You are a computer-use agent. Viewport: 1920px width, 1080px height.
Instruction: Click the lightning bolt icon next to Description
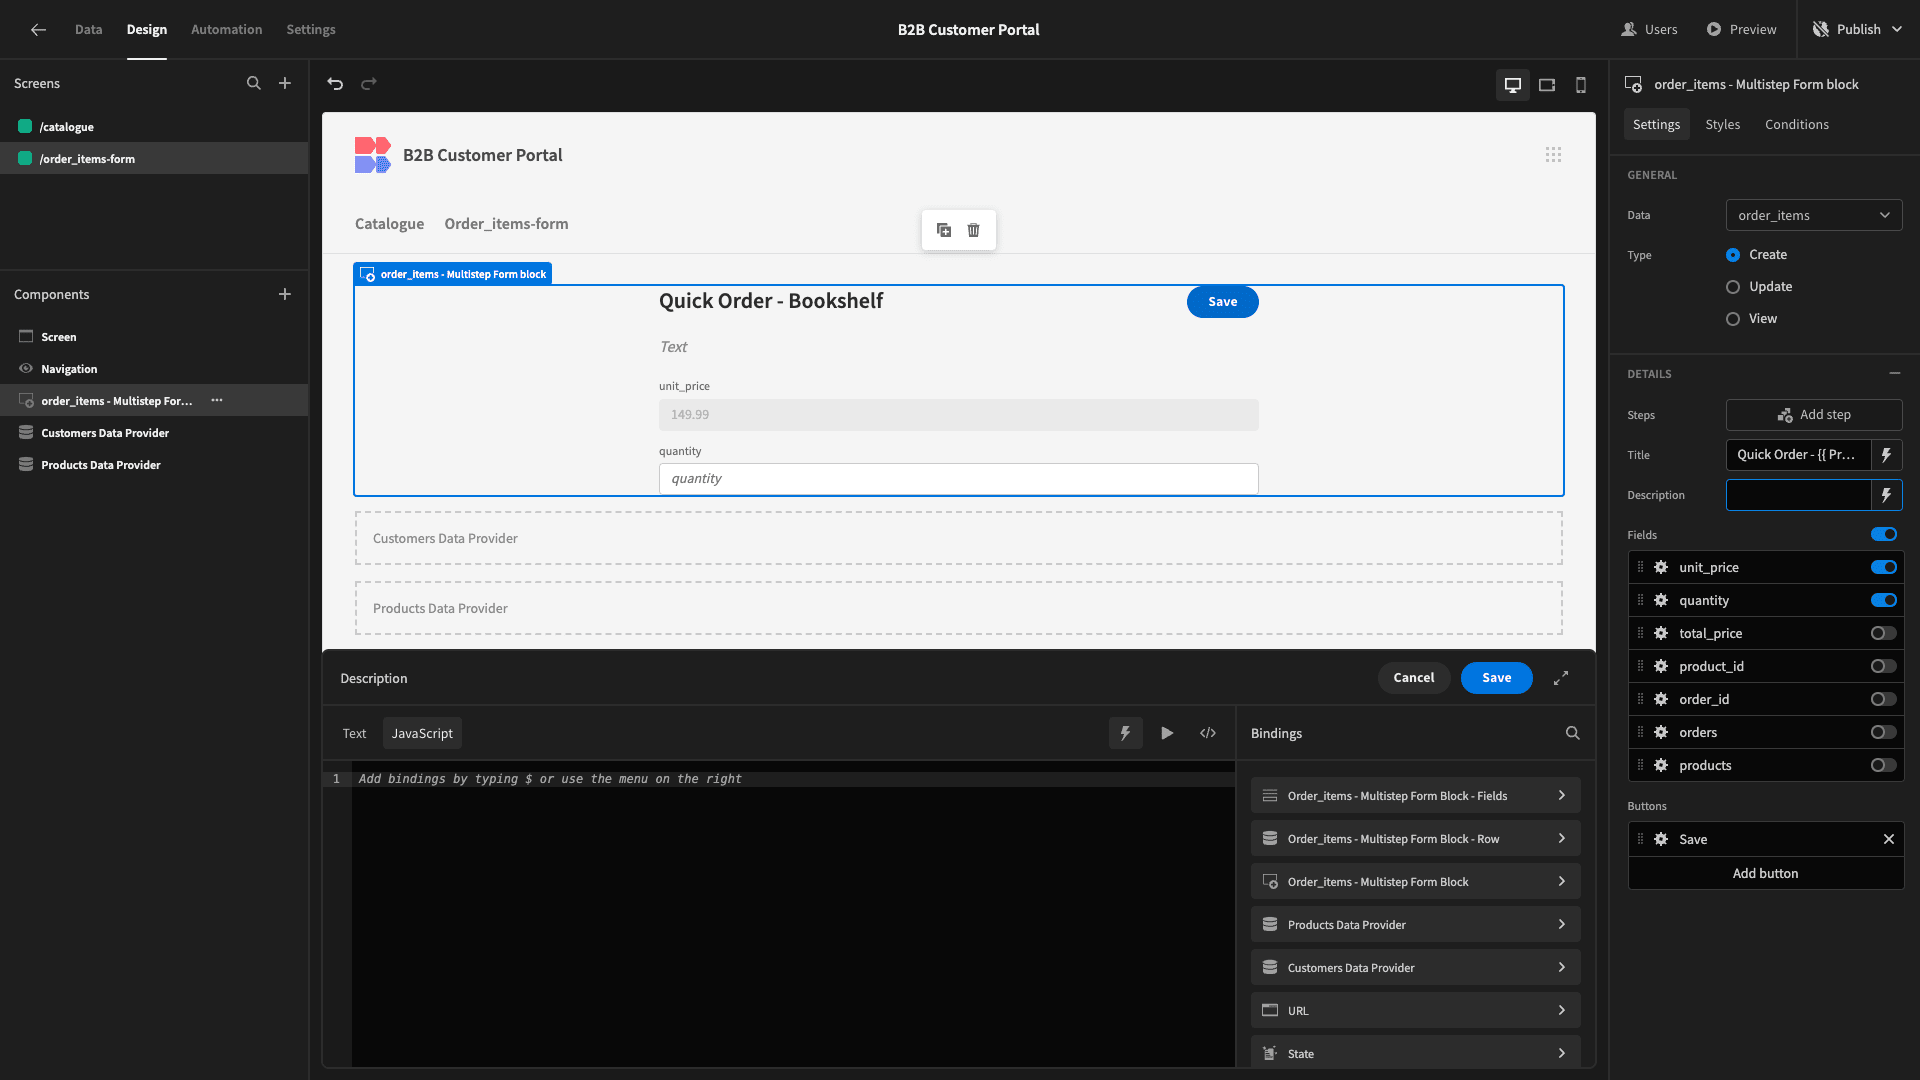[x=1886, y=495]
